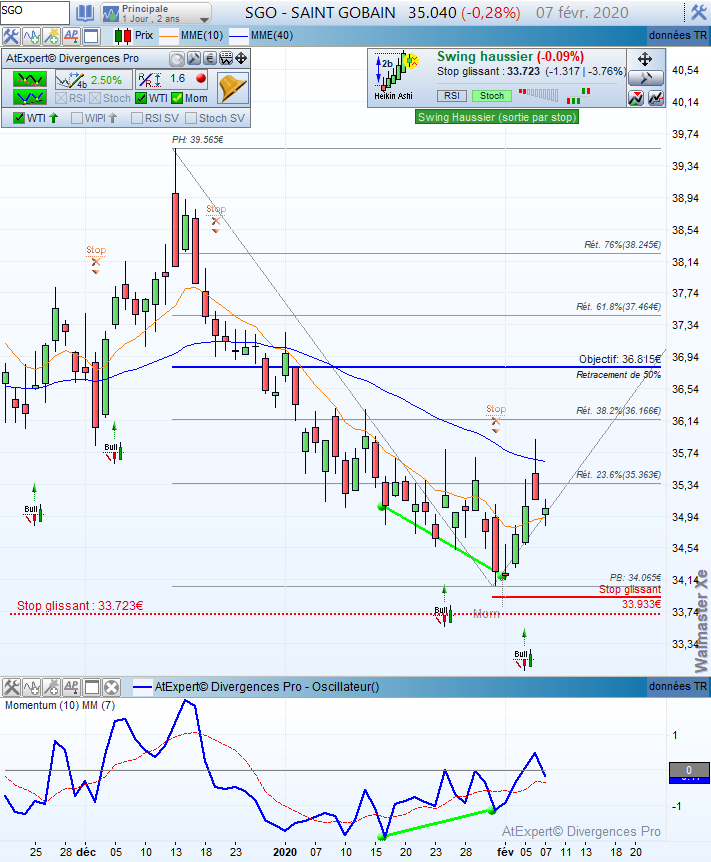The height and width of the screenshot is (862, 711).
Task: Open Divergences Pro panel settings tools
Action: [x=194, y=59]
